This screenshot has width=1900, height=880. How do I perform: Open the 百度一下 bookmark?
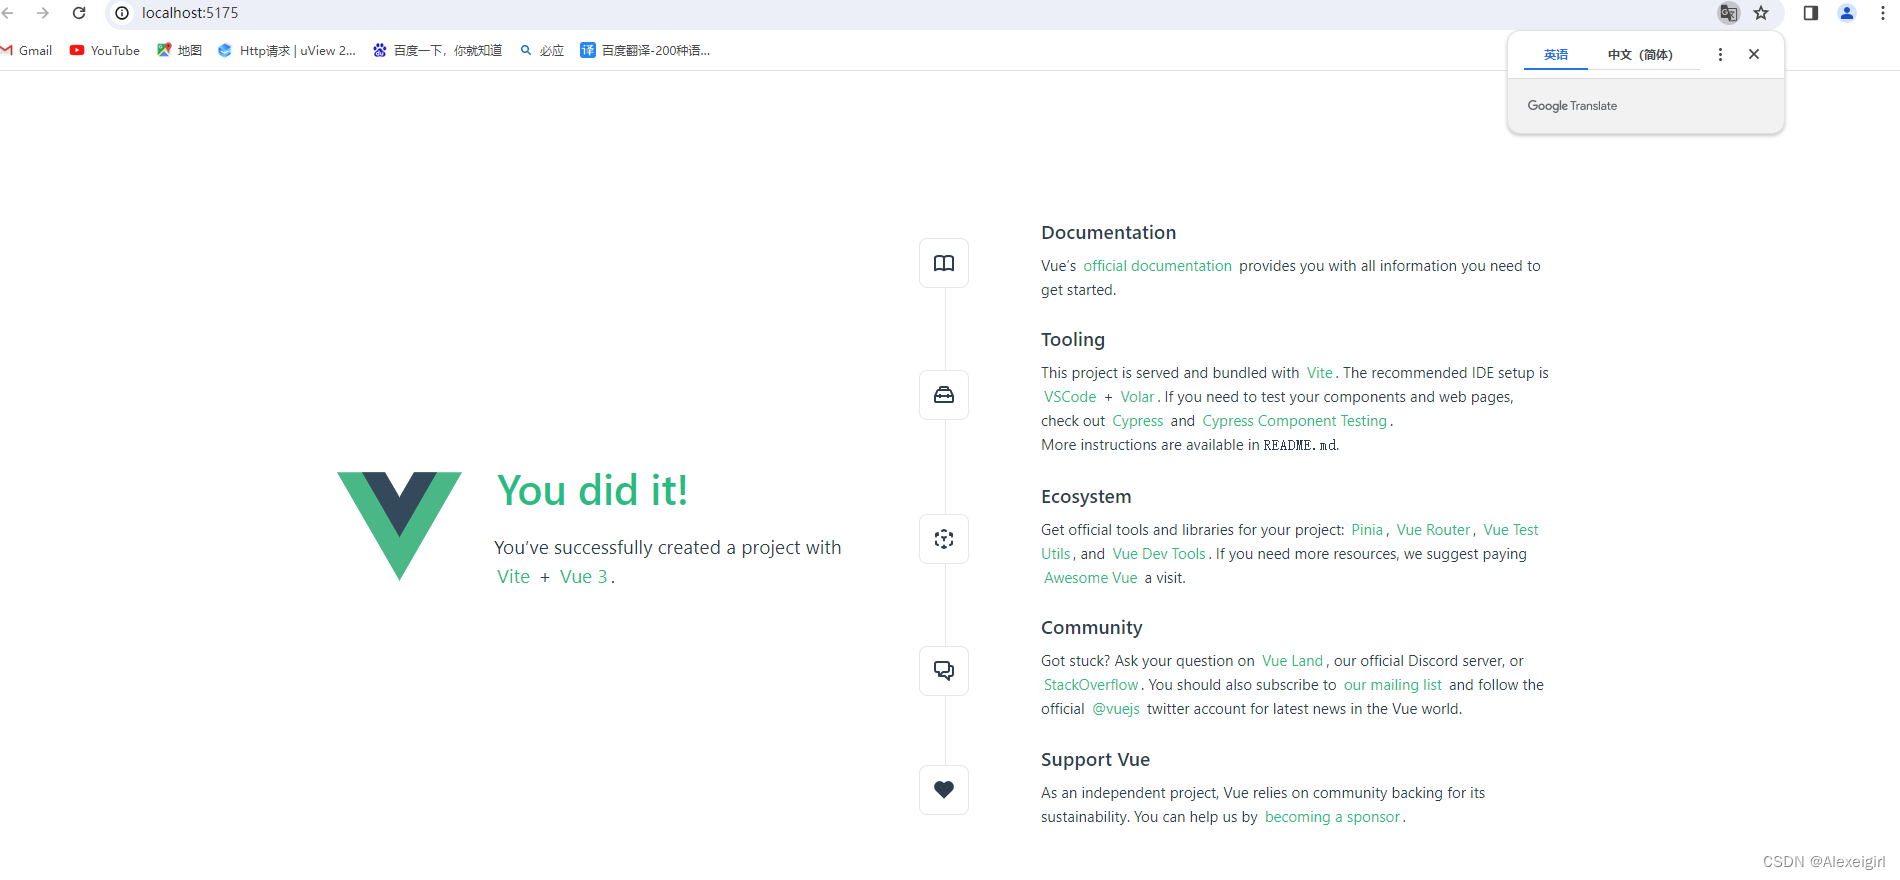pyautogui.click(x=437, y=51)
